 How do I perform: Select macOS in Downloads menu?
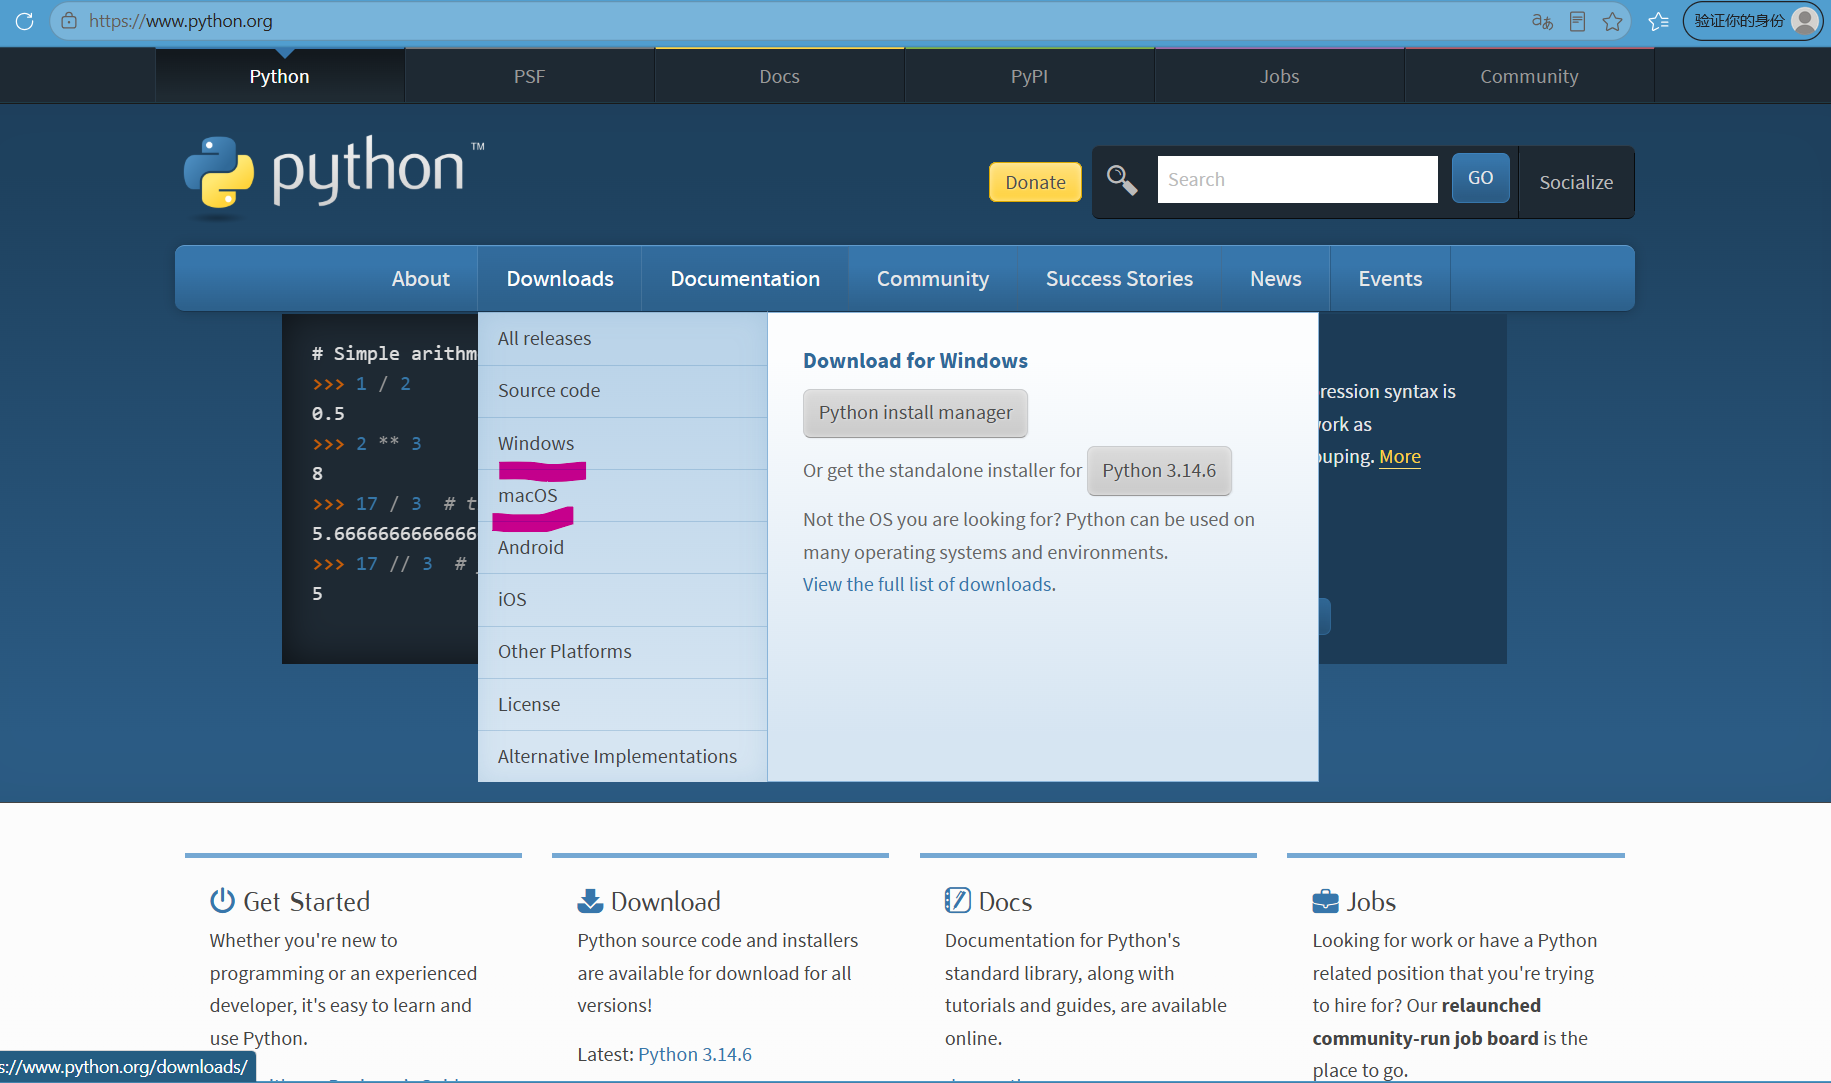[622, 496]
